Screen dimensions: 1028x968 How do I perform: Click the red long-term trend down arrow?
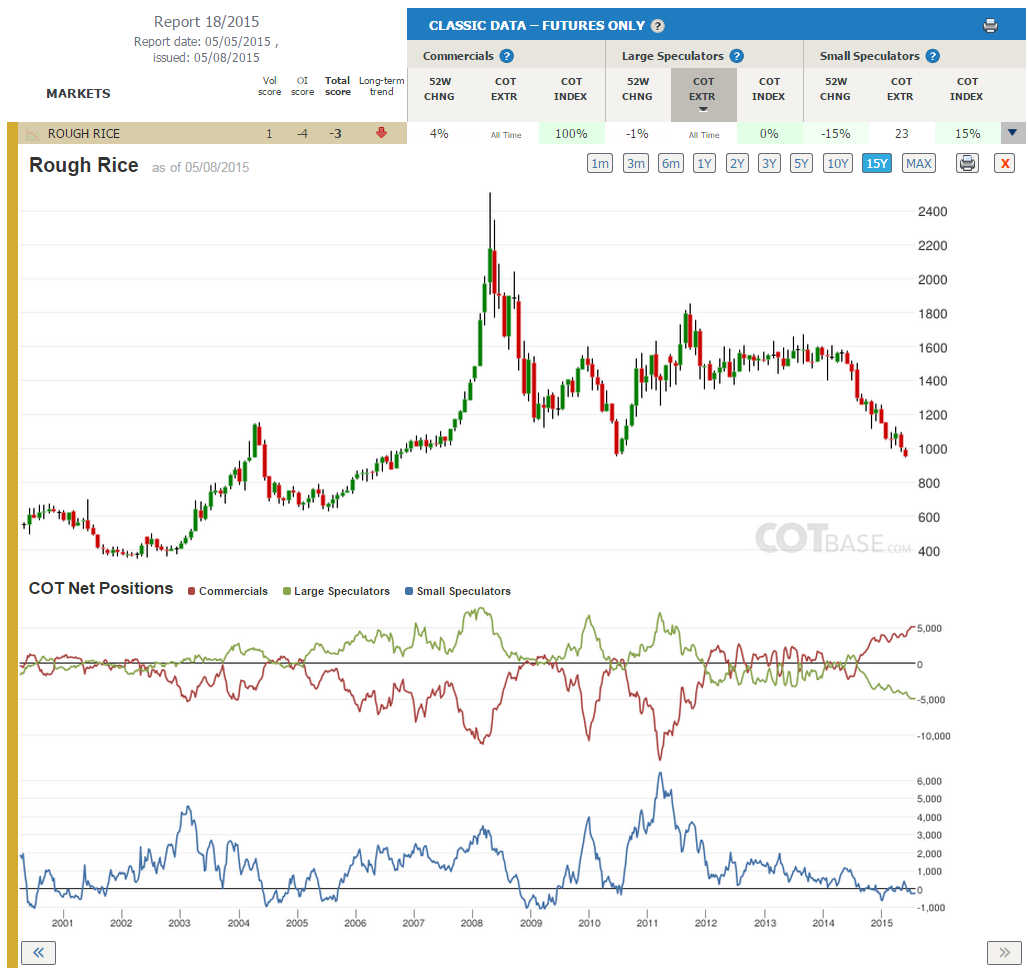(381, 133)
